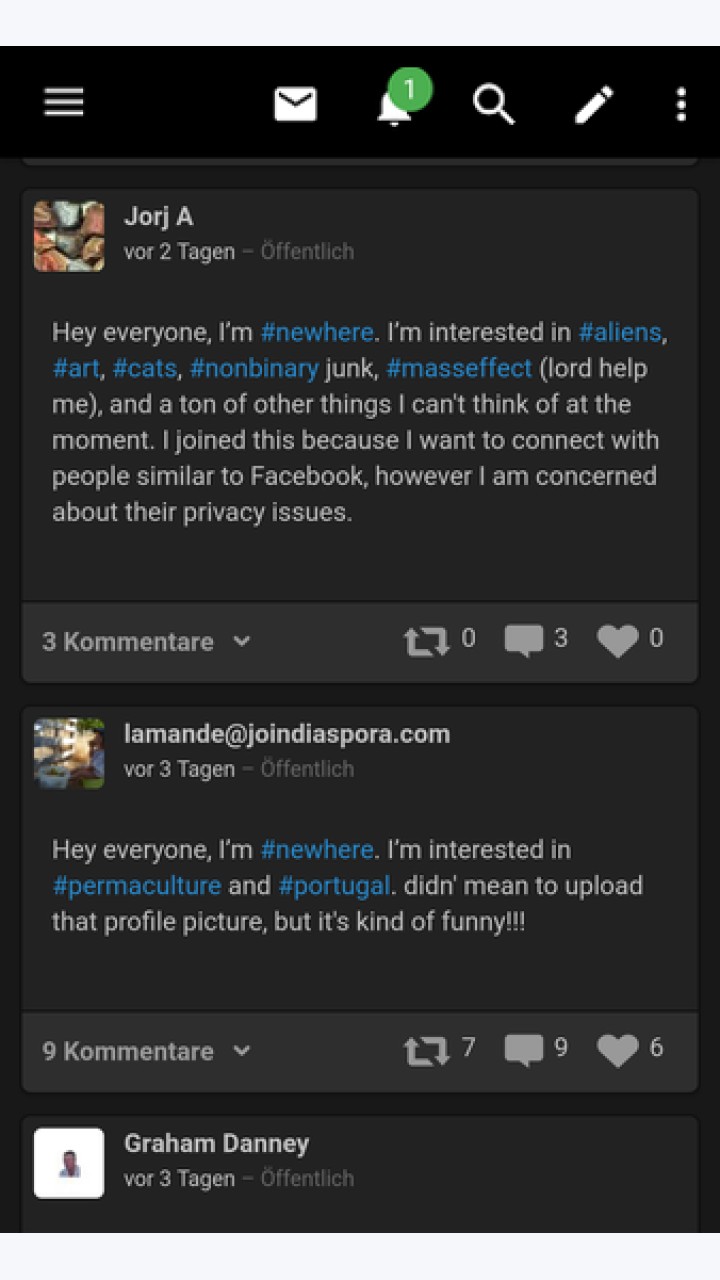Open lamande@joindiaspora.com author name
Viewport: 720px width, 1280px height.
[287, 734]
